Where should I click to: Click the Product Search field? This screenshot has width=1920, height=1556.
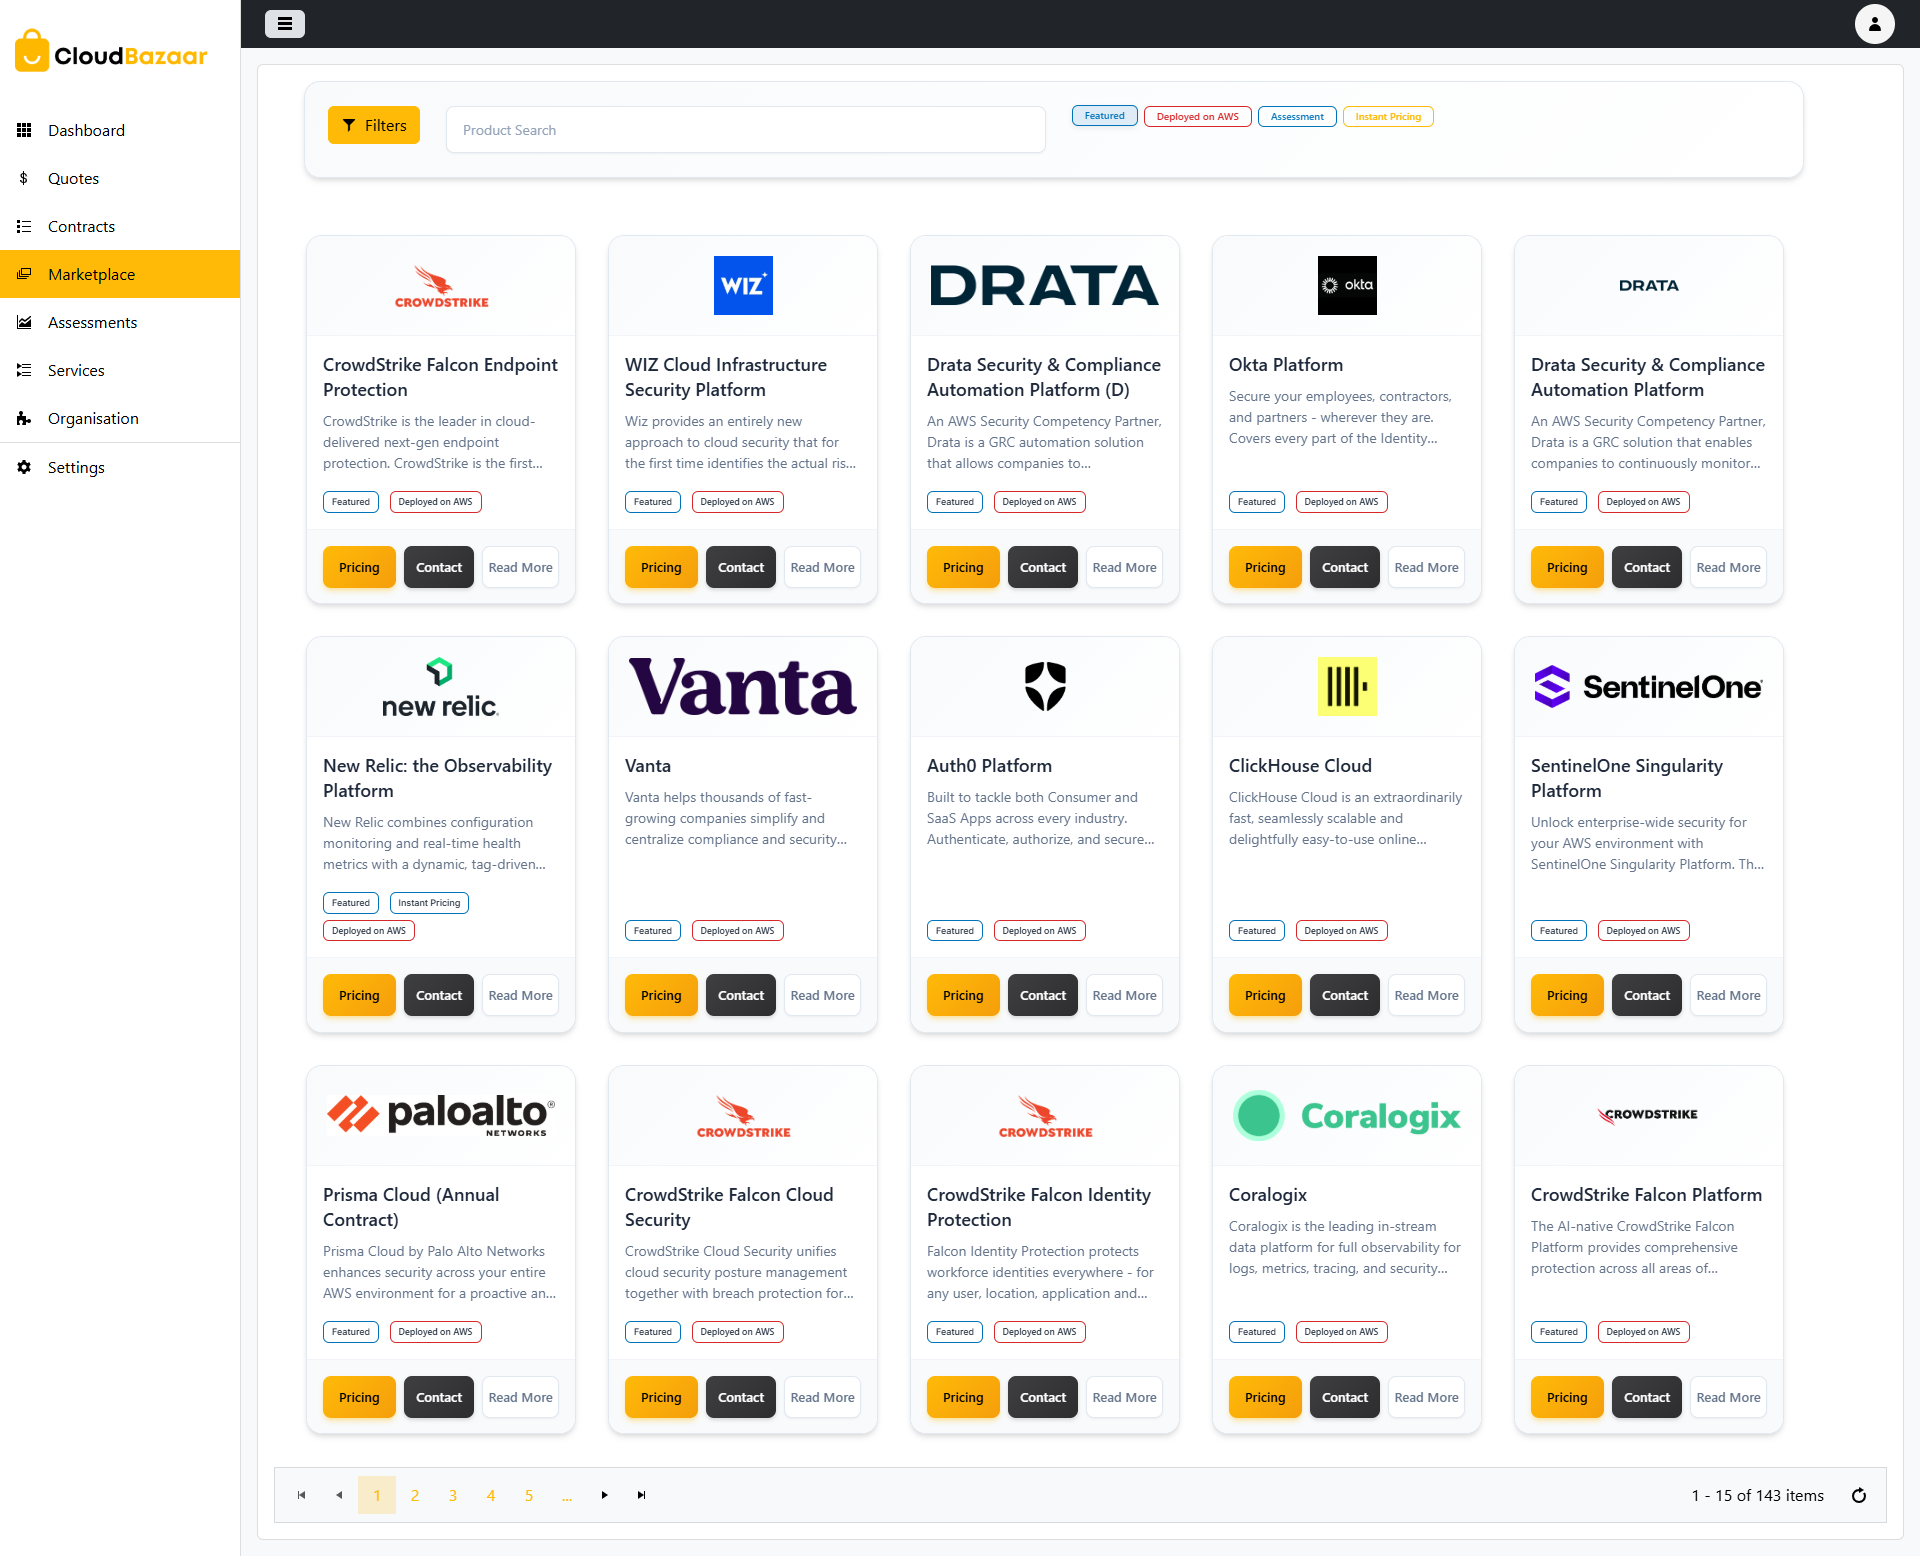coord(745,130)
